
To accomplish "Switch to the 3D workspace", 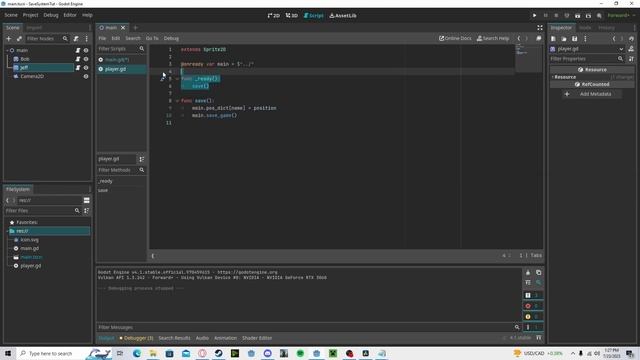I will (291, 16).
